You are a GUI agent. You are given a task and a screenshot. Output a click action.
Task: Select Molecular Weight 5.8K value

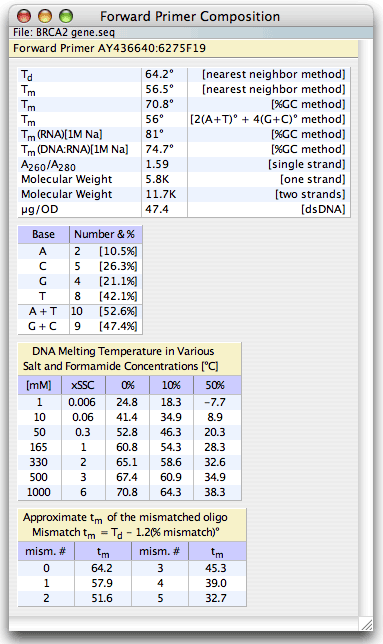pos(157,179)
